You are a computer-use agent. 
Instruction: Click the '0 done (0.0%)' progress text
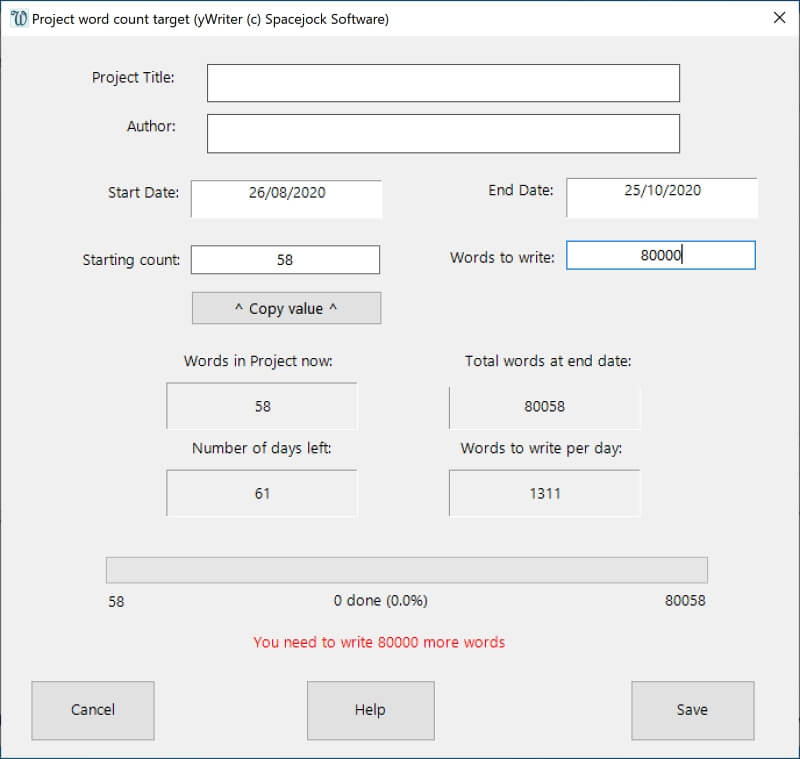[x=380, y=601]
